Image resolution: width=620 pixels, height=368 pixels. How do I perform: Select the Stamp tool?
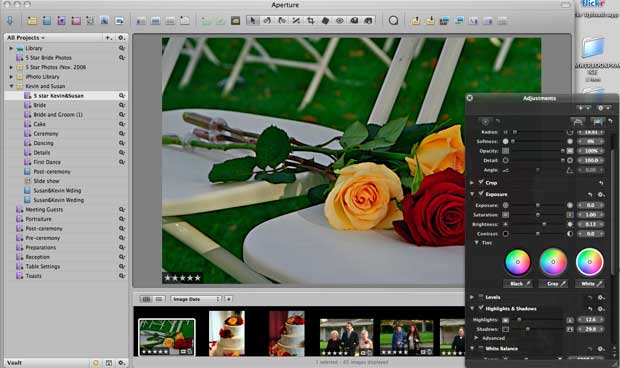pyautogui.click(x=368, y=21)
